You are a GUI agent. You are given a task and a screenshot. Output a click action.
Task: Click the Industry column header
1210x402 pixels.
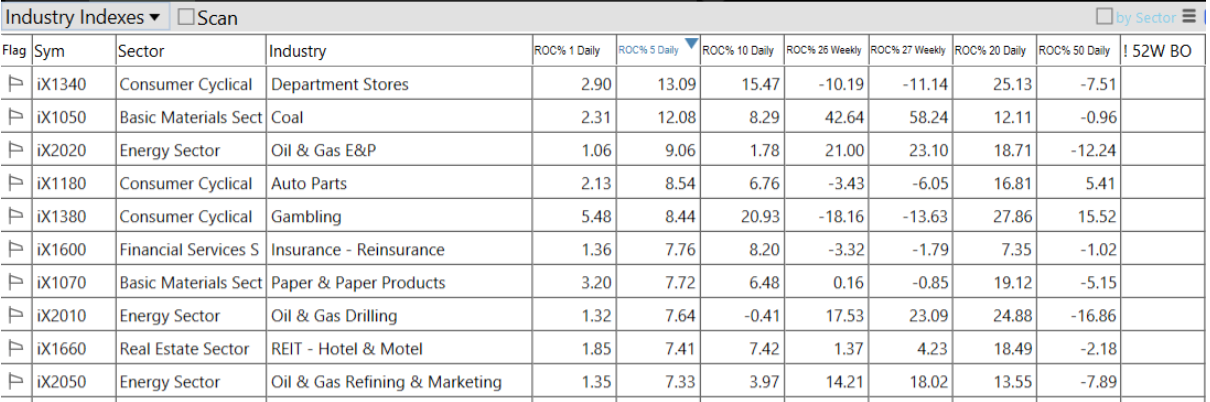[x=298, y=51]
